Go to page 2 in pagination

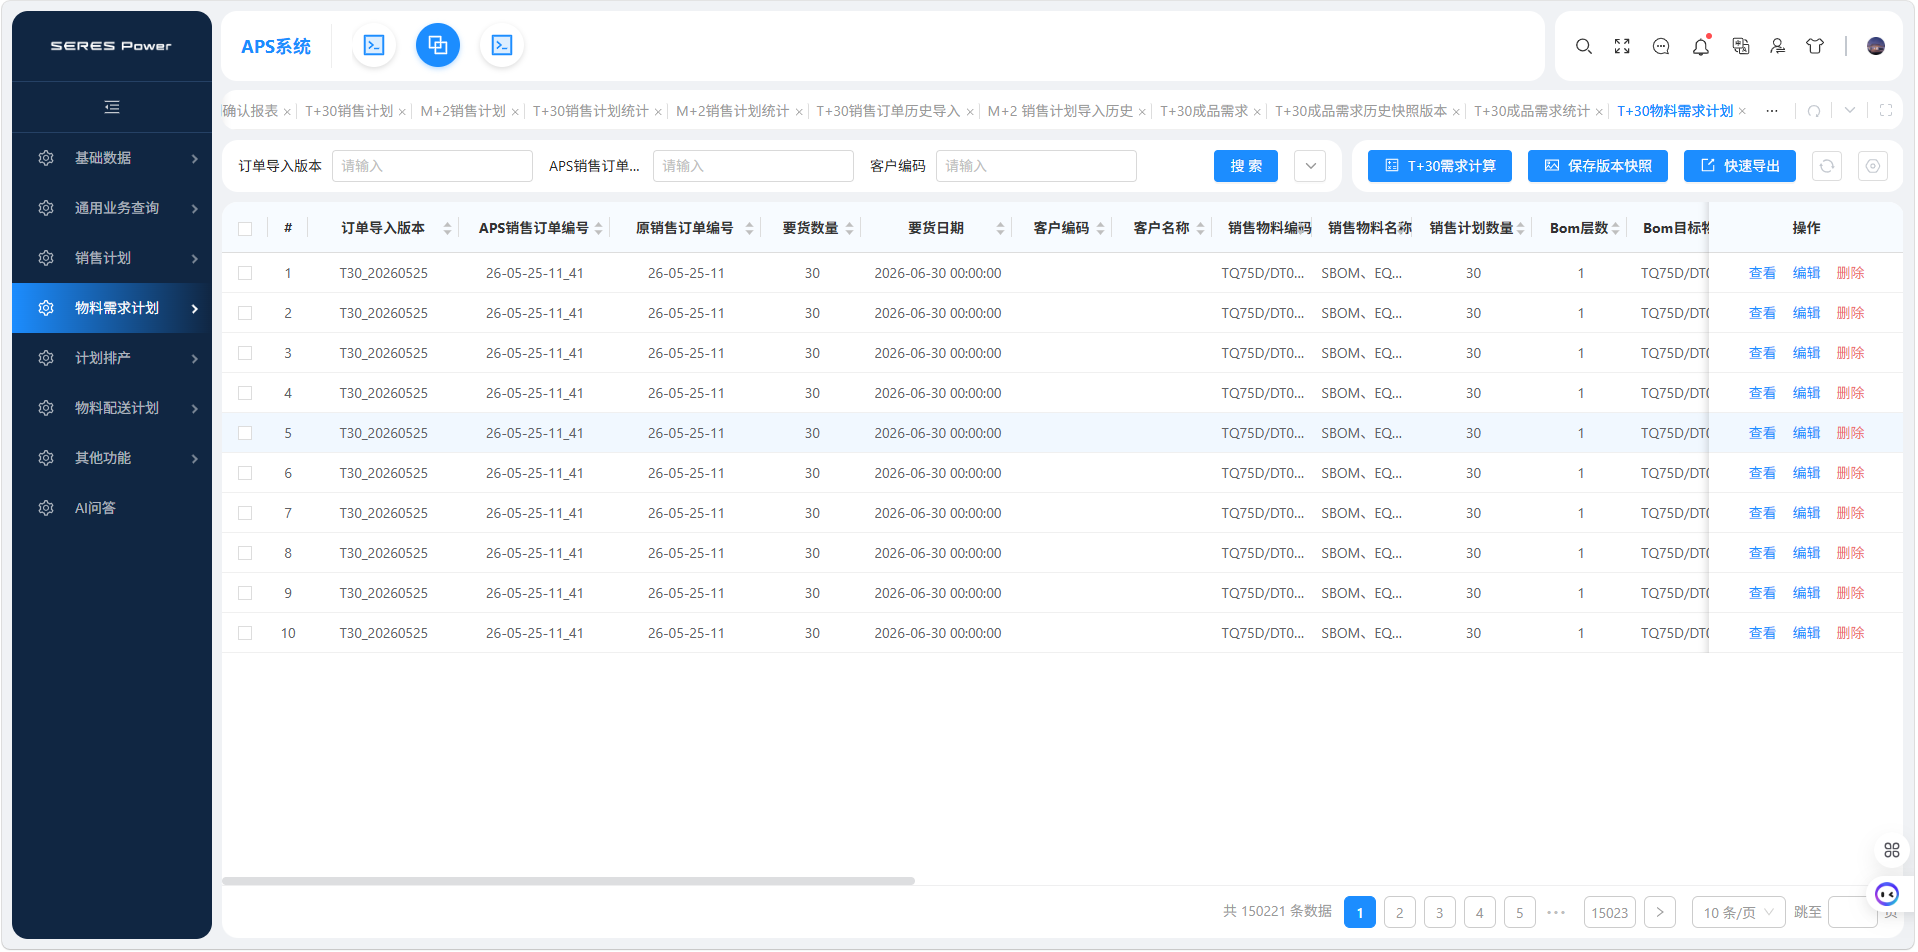1400,912
